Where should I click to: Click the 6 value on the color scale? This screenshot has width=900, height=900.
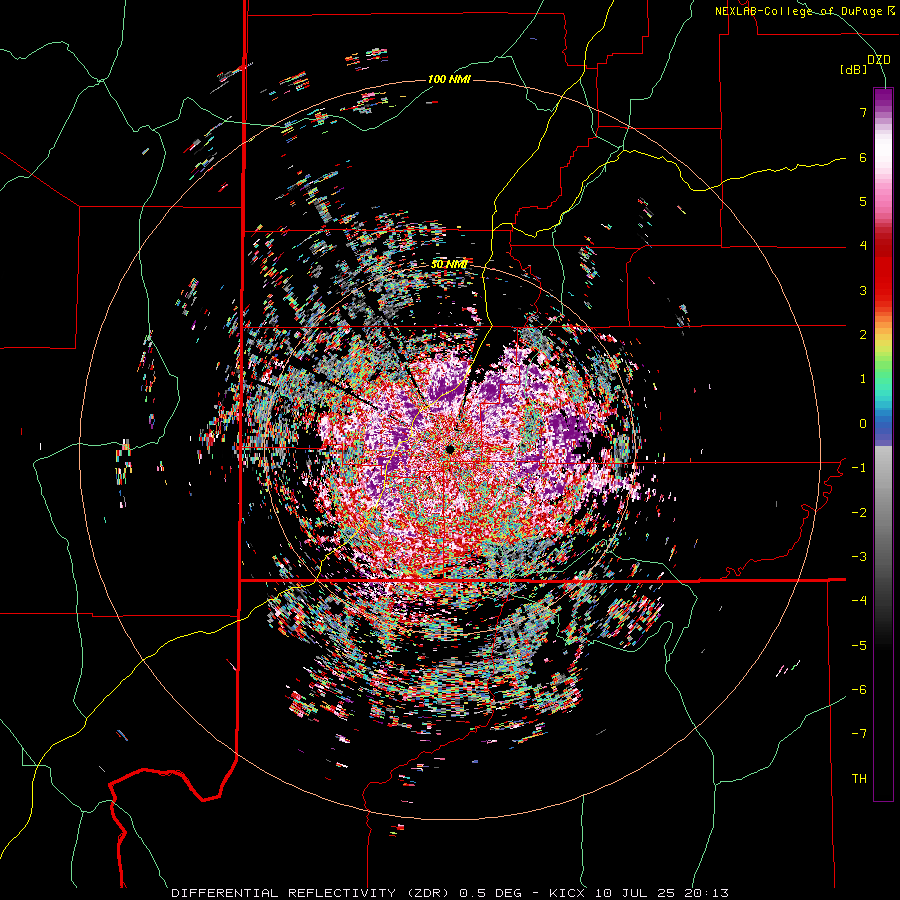coord(863,157)
